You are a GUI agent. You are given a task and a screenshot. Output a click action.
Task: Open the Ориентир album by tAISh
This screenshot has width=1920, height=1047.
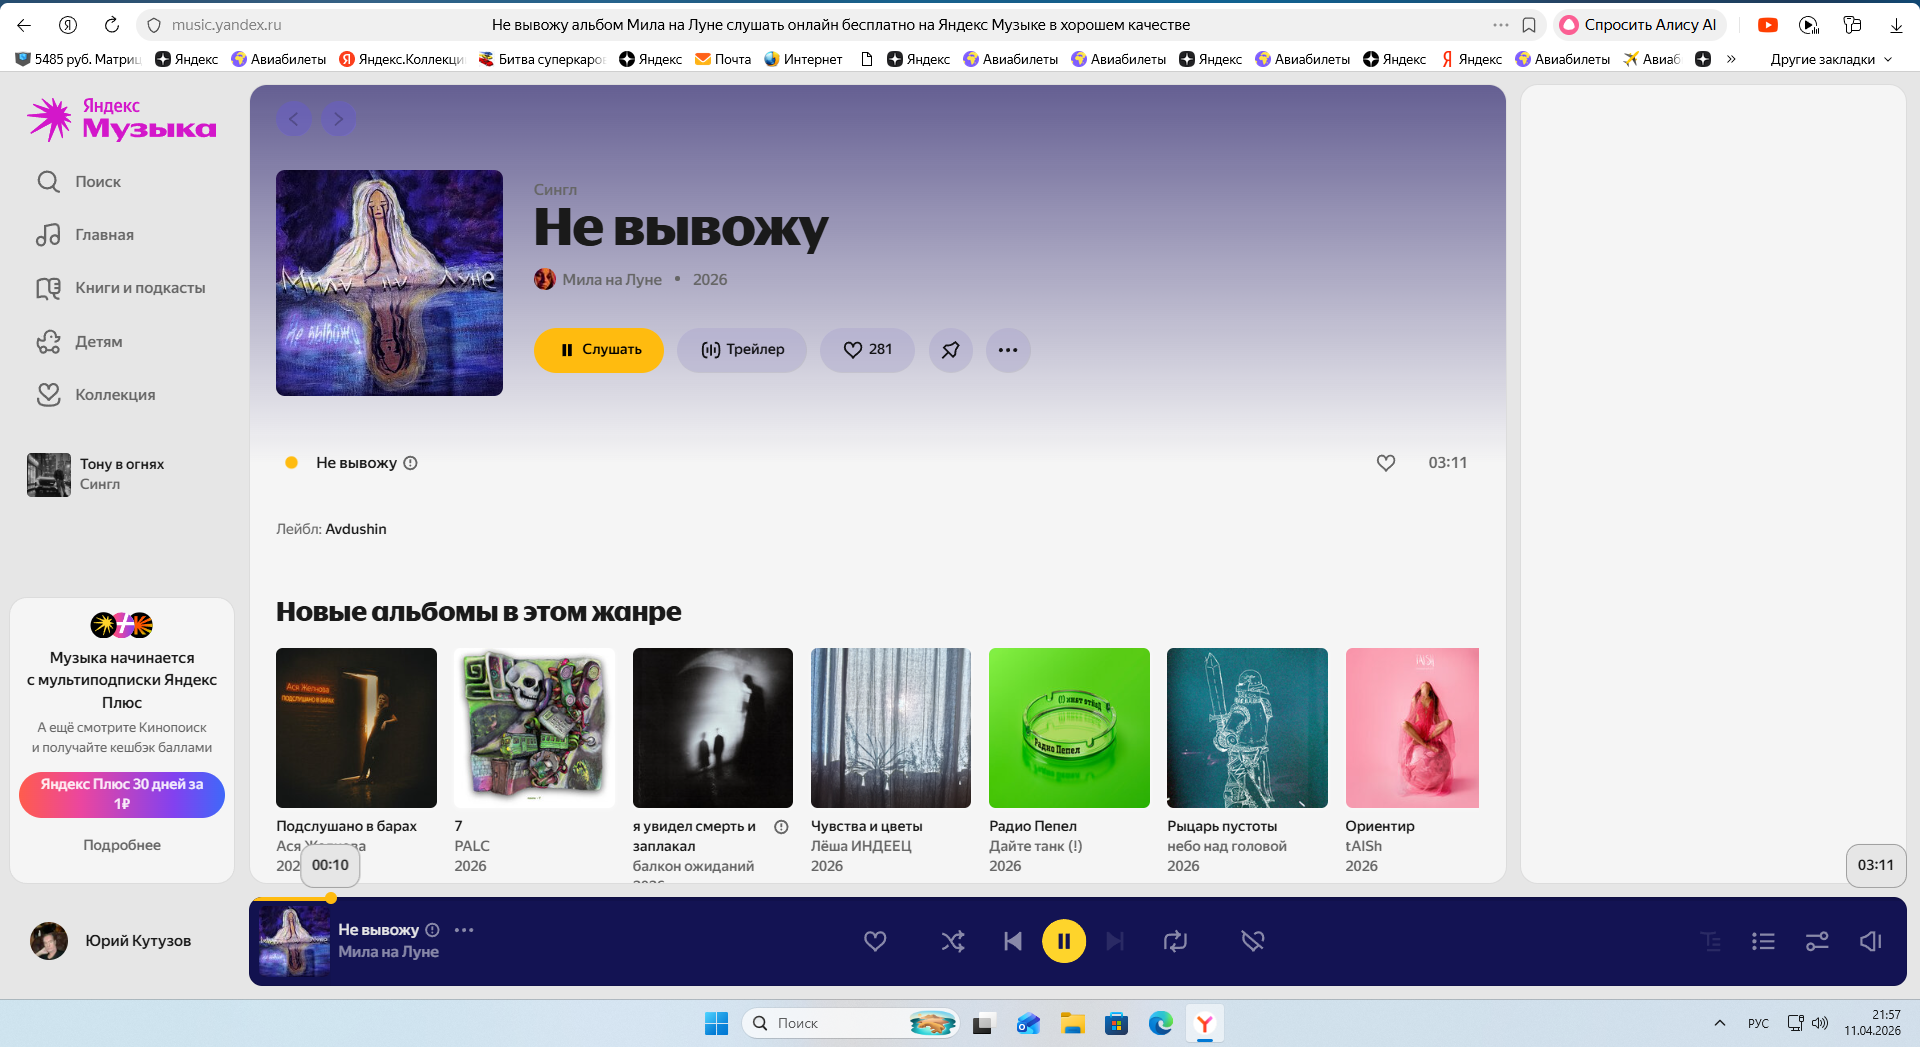pos(1412,728)
